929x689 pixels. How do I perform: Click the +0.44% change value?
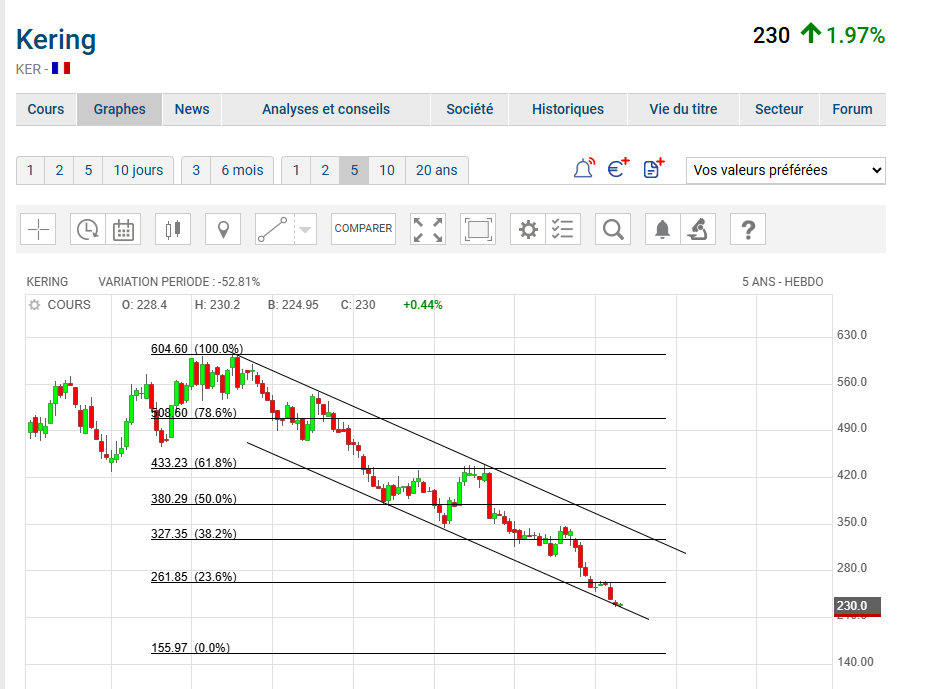[422, 305]
